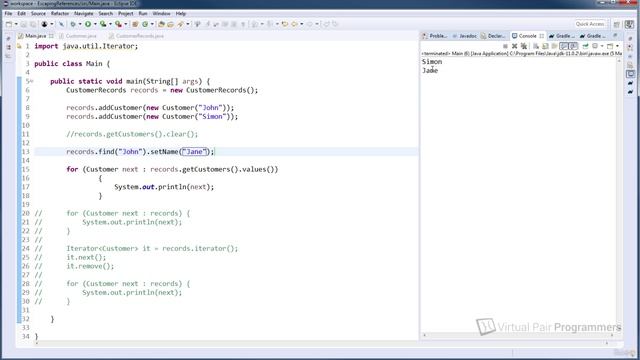This screenshot has height=360, width=640.
Task: Open the Open Console dropdown arrow
Action: (x=617, y=46)
